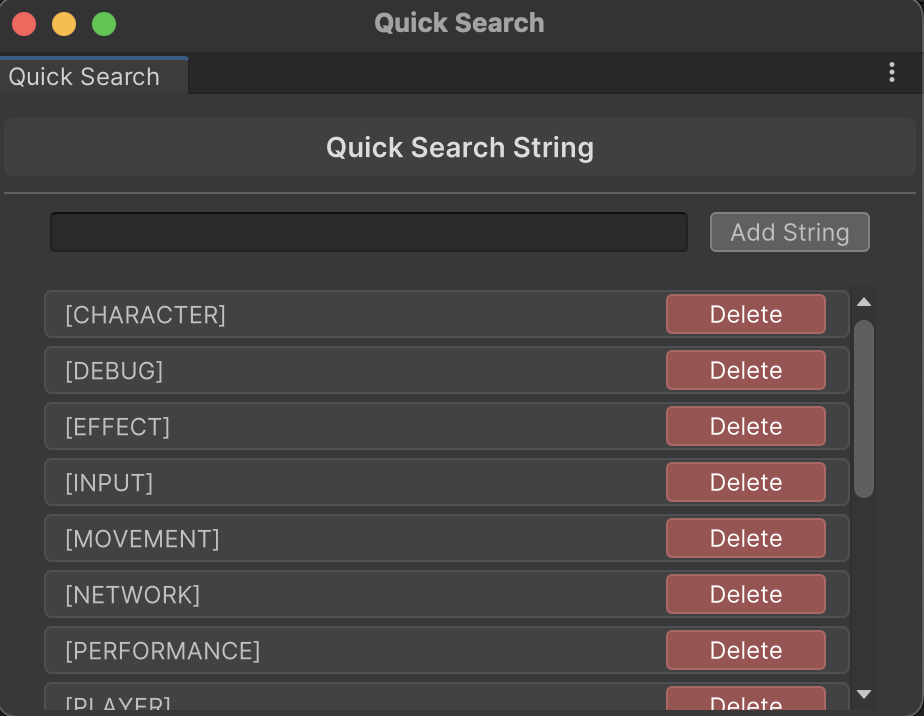Delete the [PLAYER] search string
Viewport: 924px width, 716px height.
[745, 703]
